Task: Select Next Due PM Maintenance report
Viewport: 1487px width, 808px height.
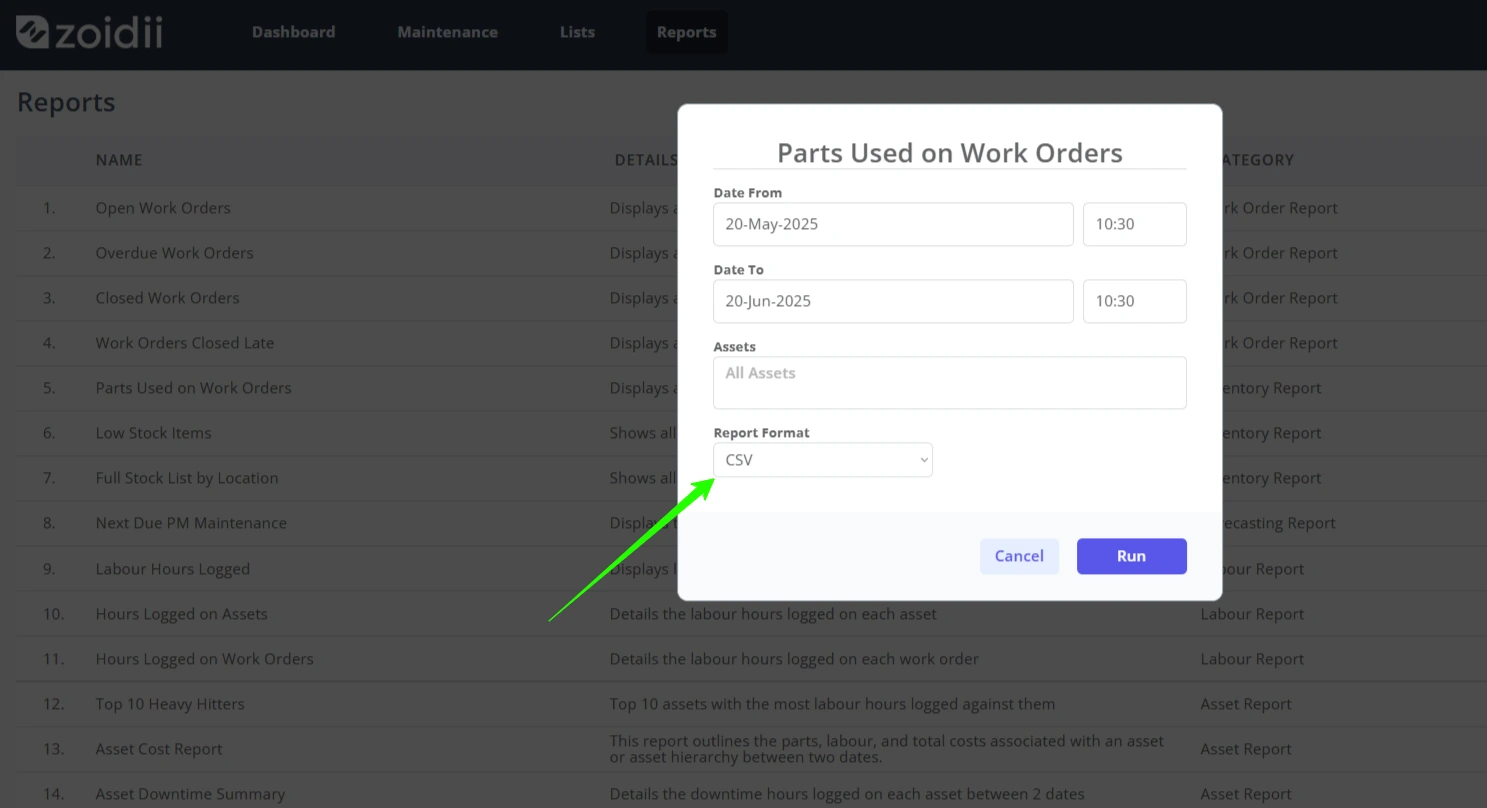Action: tap(191, 523)
